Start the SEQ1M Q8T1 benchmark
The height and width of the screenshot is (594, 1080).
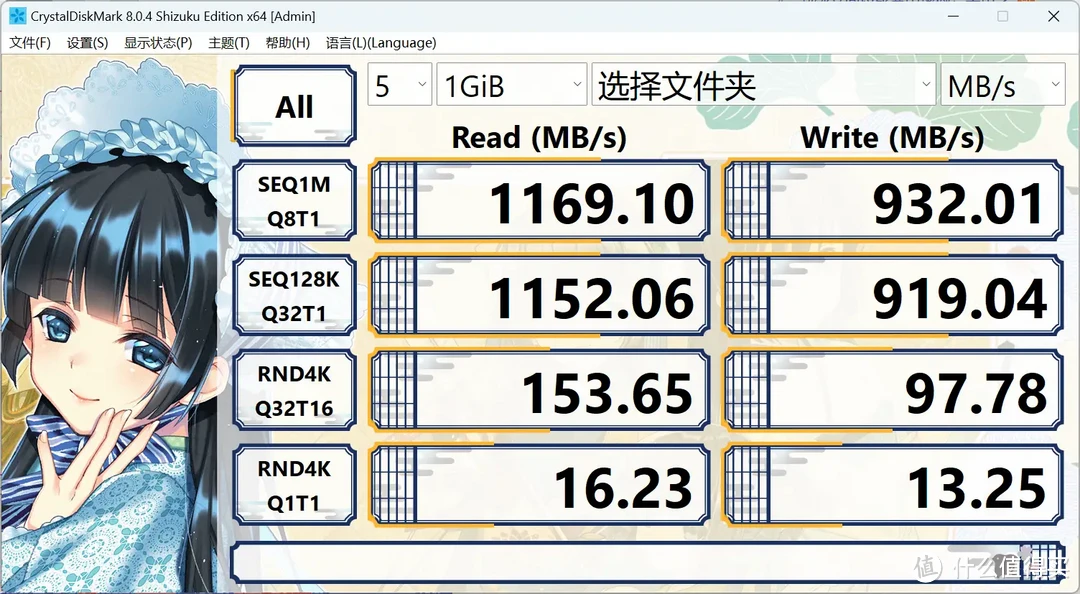tap(293, 199)
